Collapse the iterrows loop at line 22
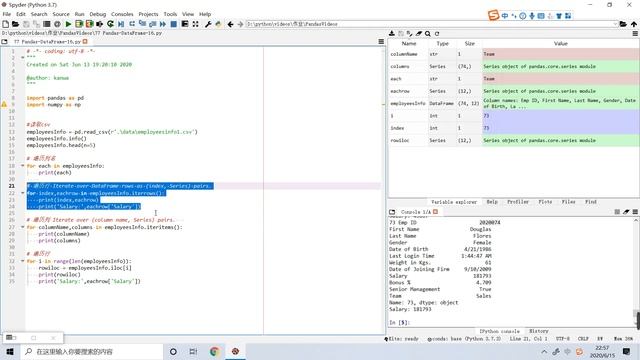 pyautogui.click(x=23, y=193)
